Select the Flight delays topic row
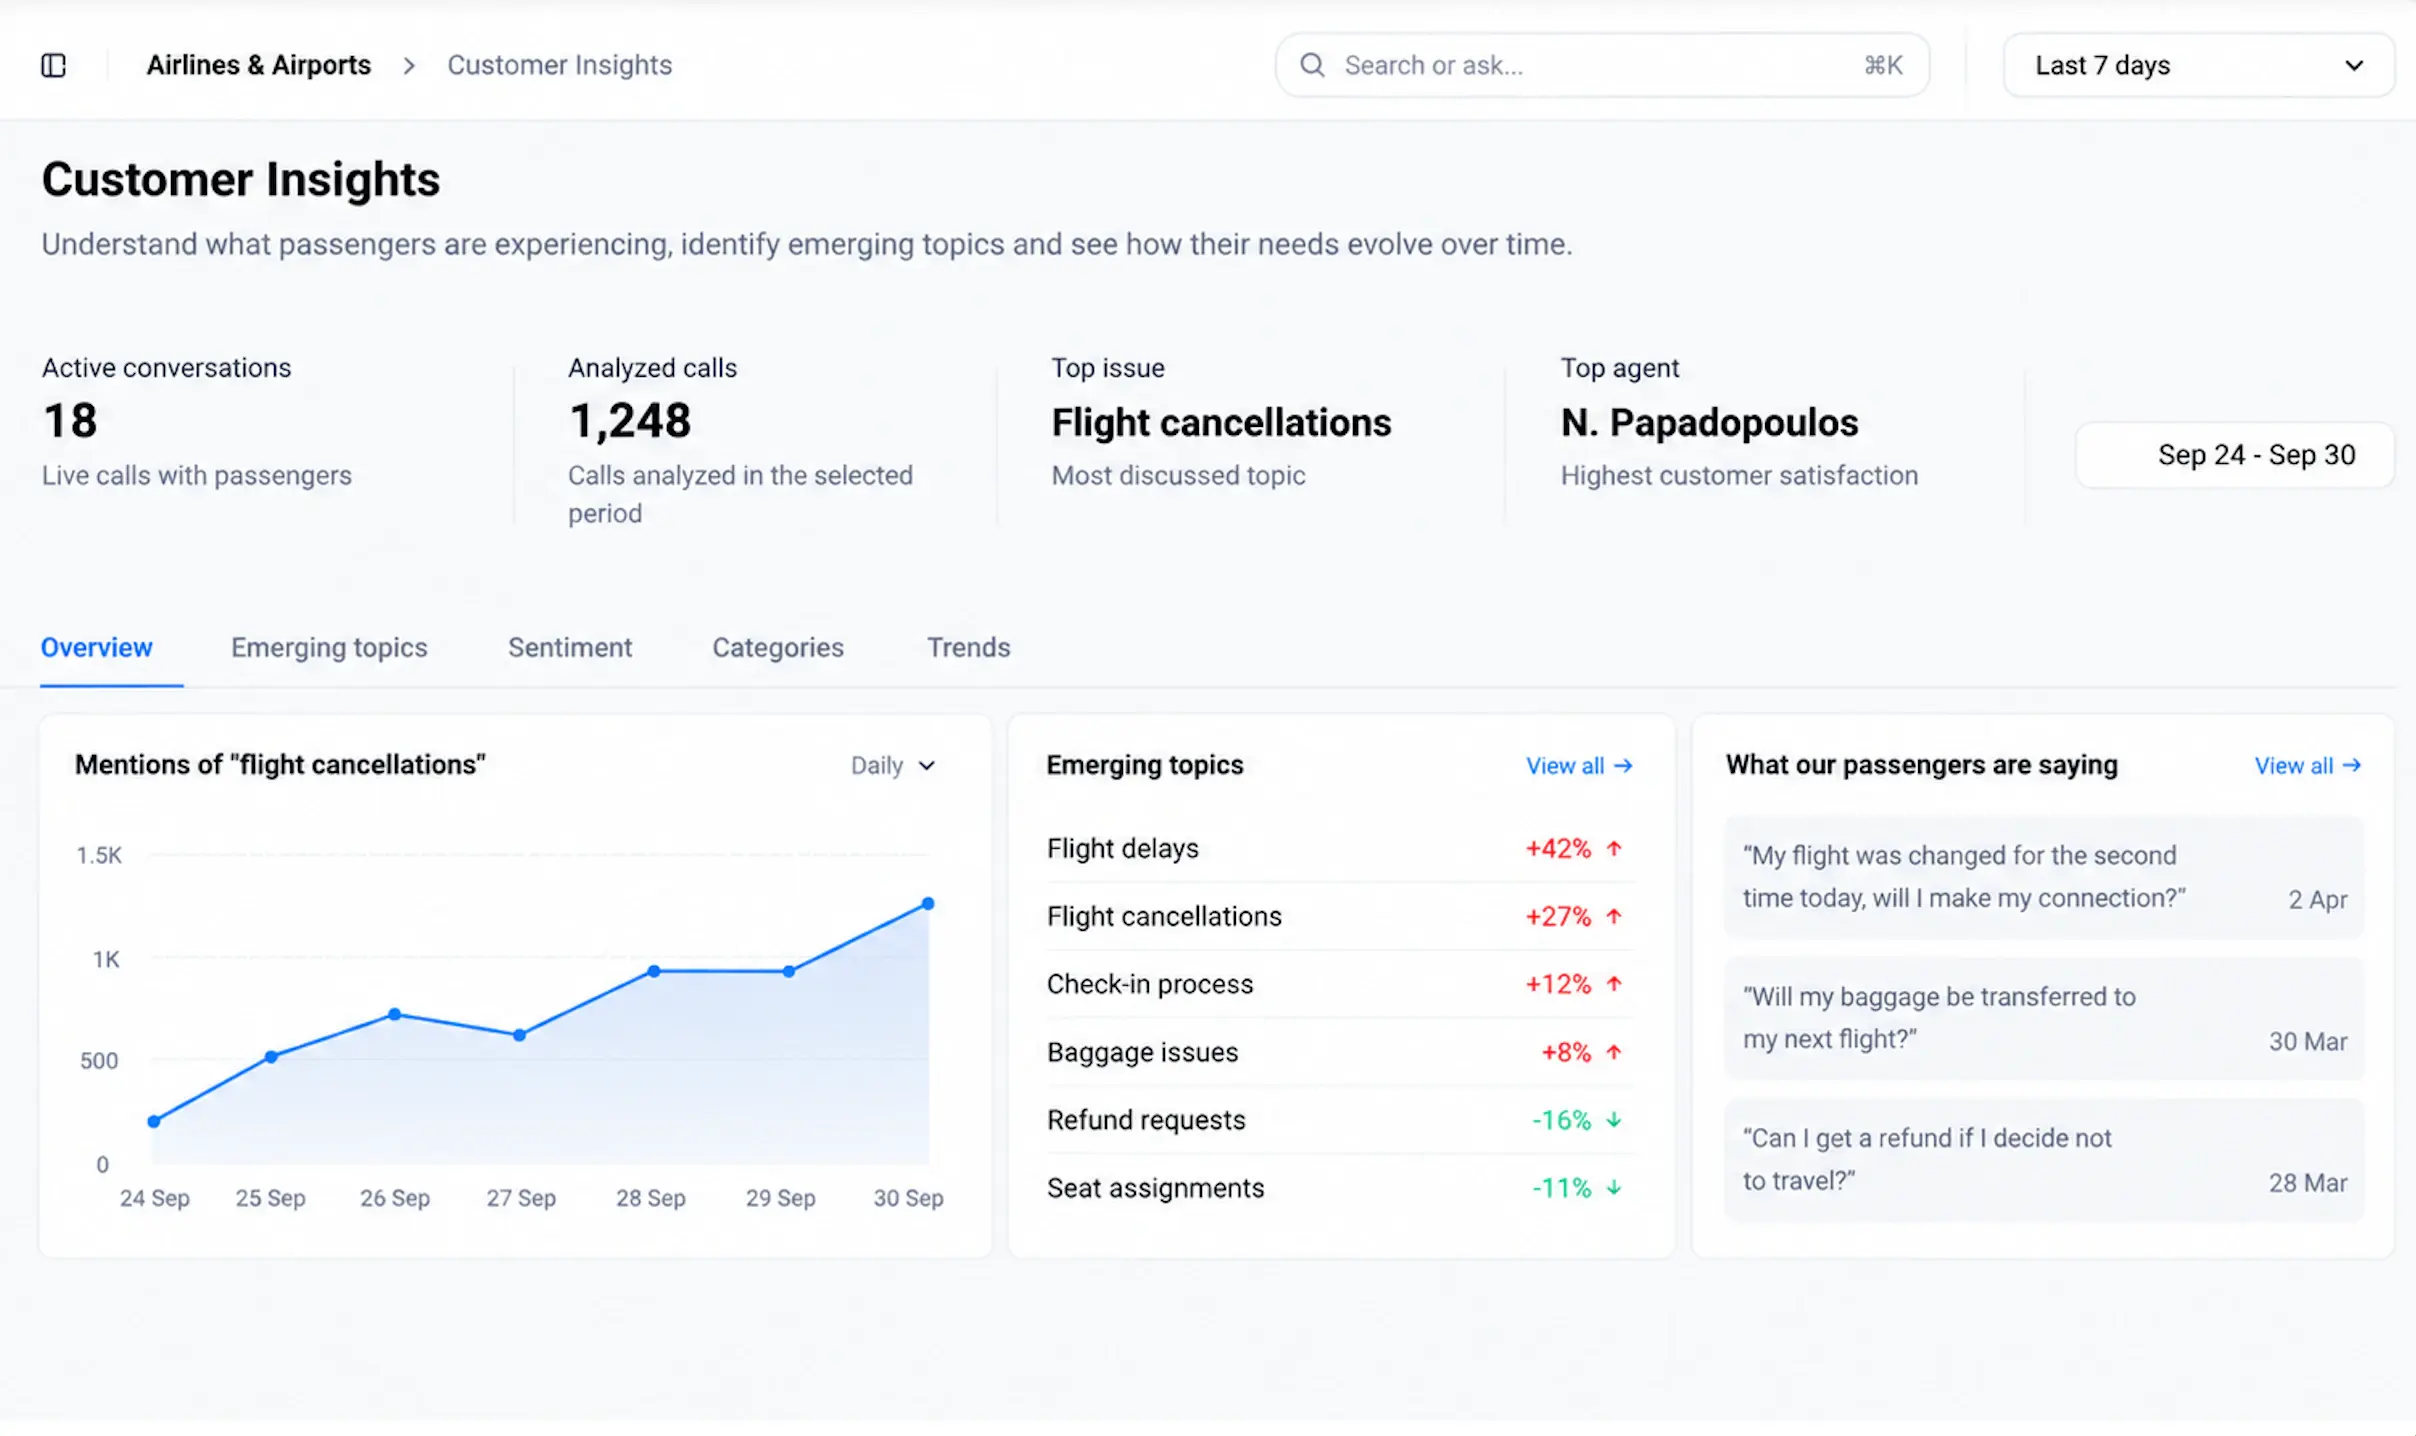 [1340, 848]
